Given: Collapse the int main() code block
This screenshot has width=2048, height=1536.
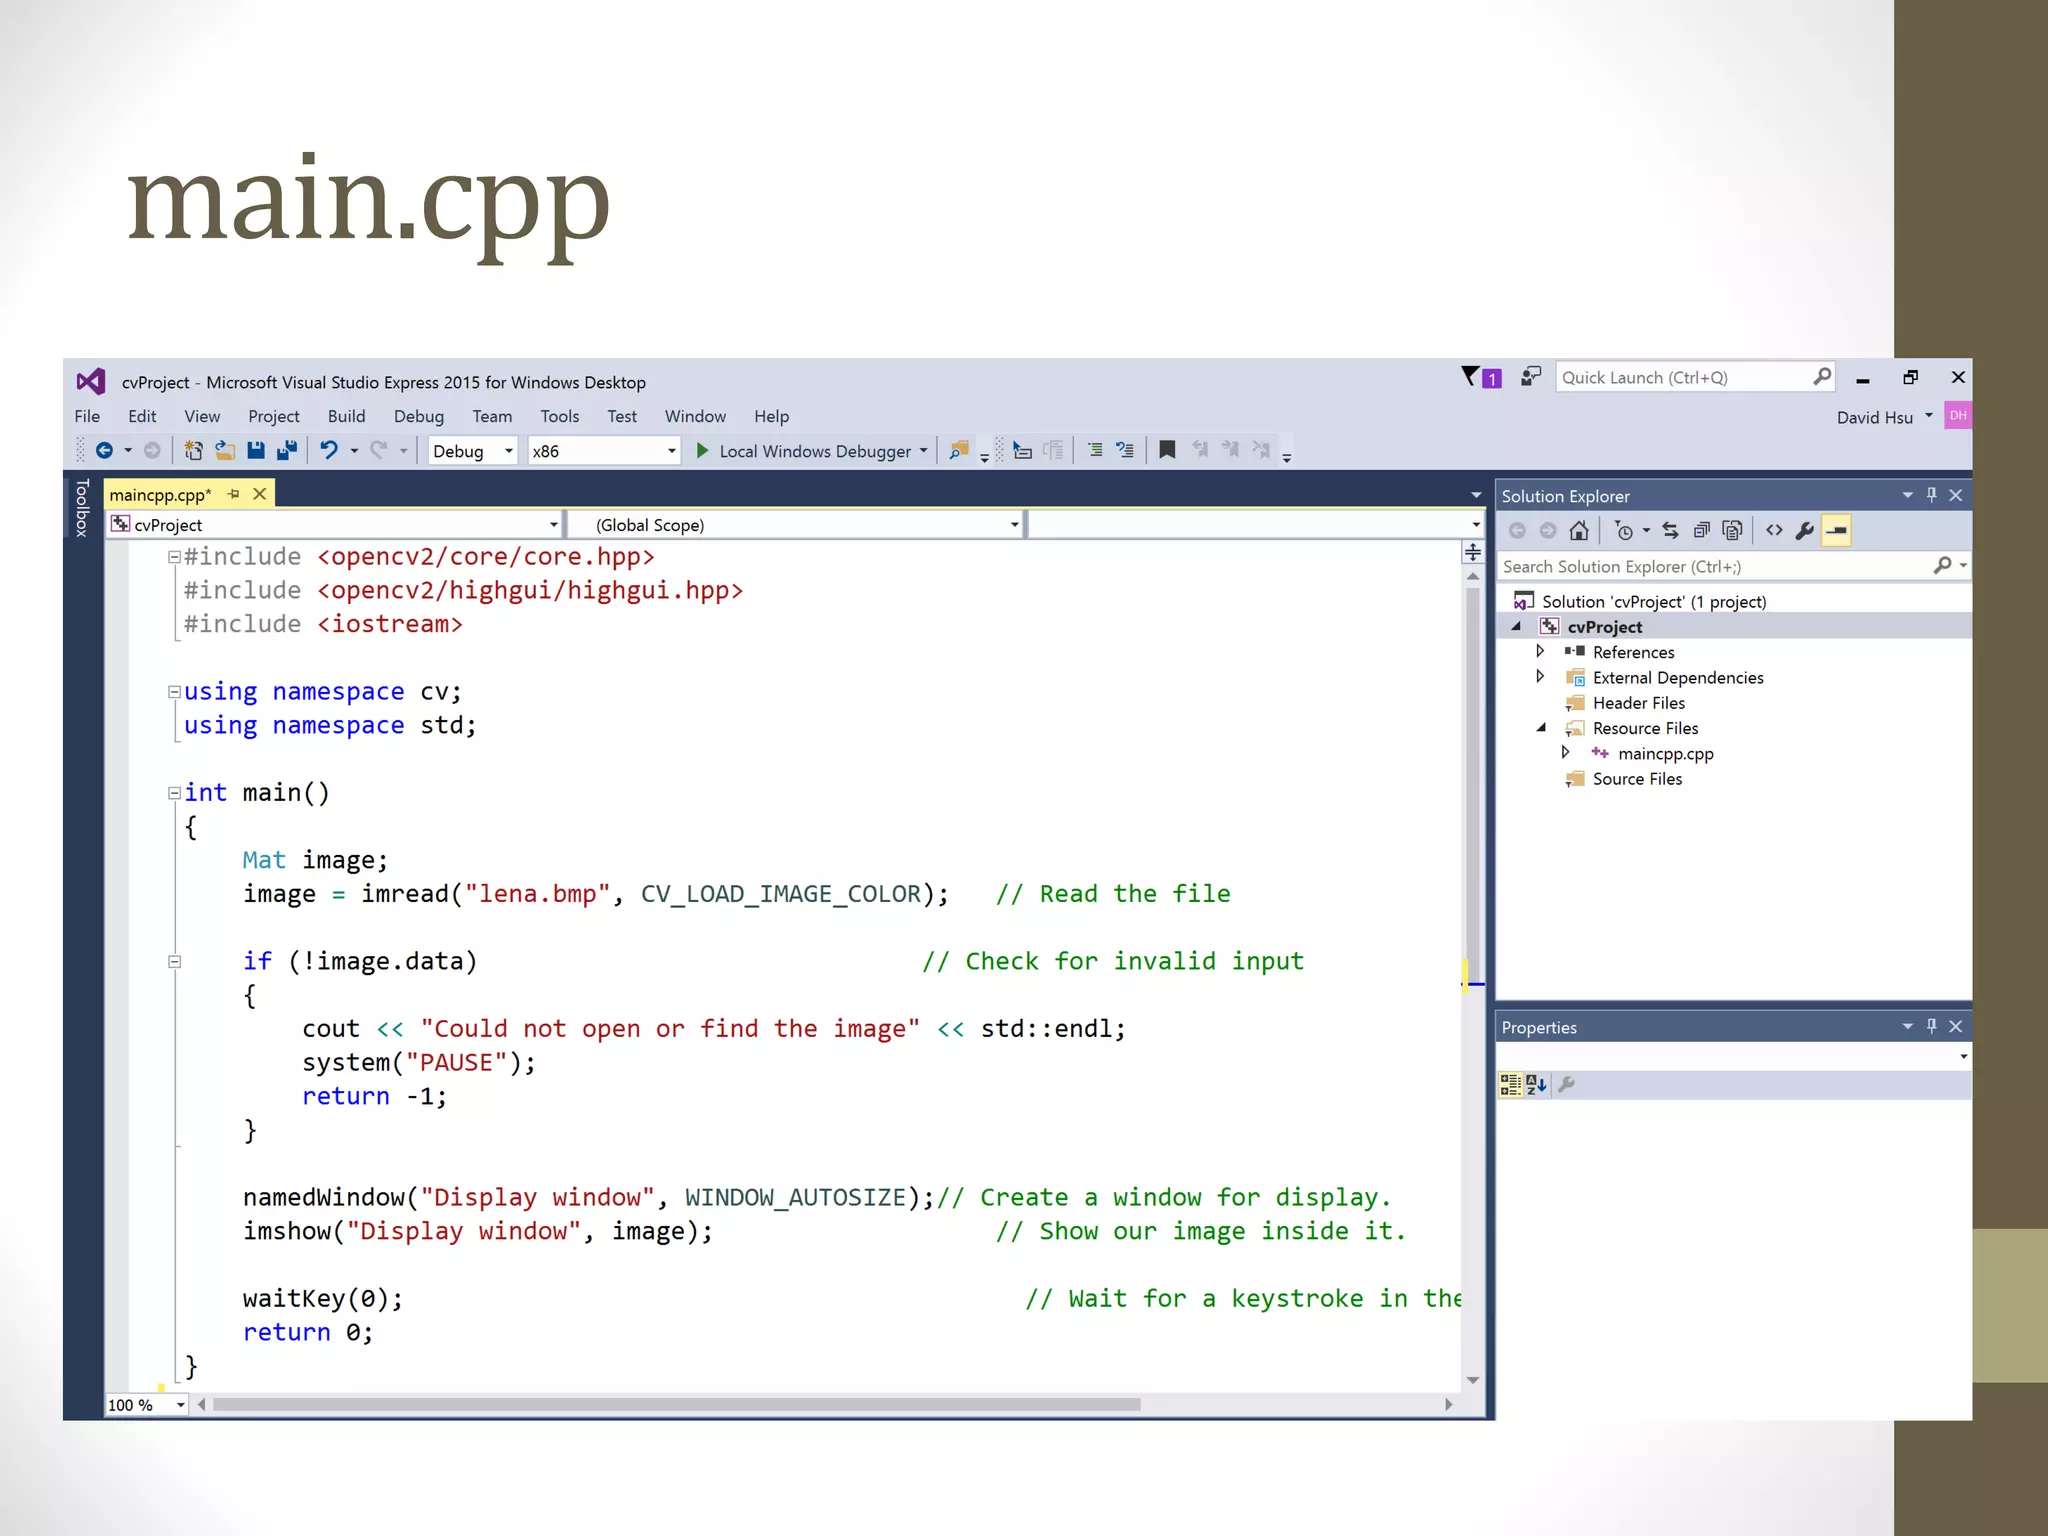Looking at the screenshot, I should 174,793.
